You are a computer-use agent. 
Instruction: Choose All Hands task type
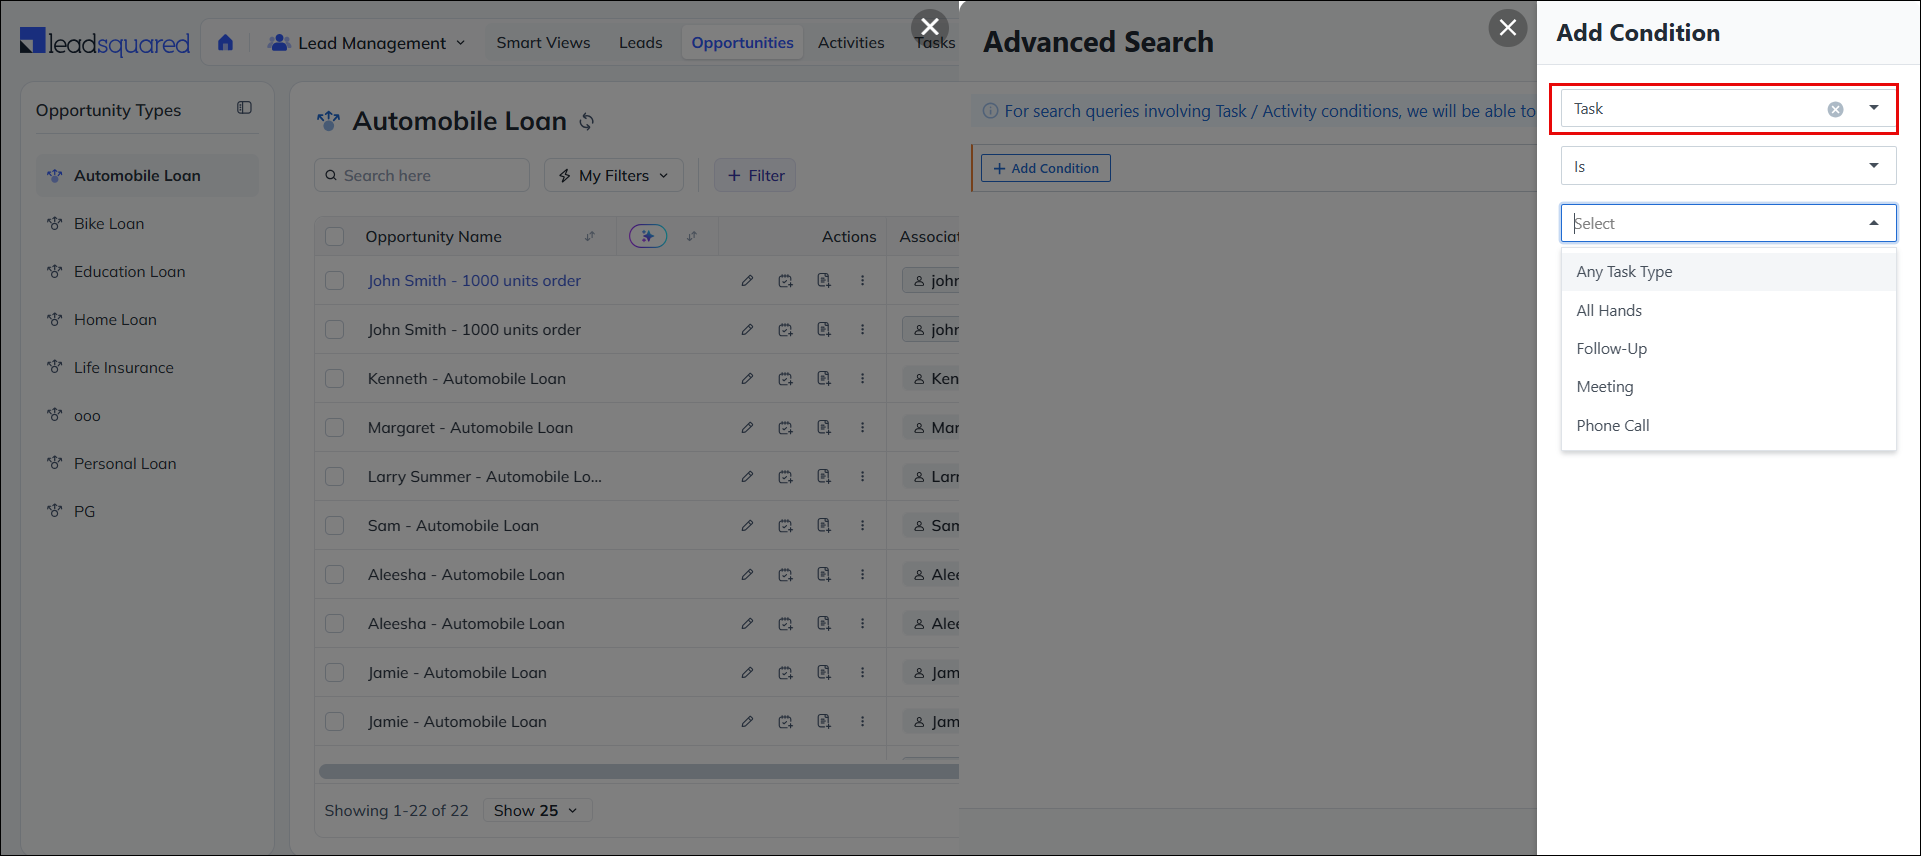tap(1728, 310)
